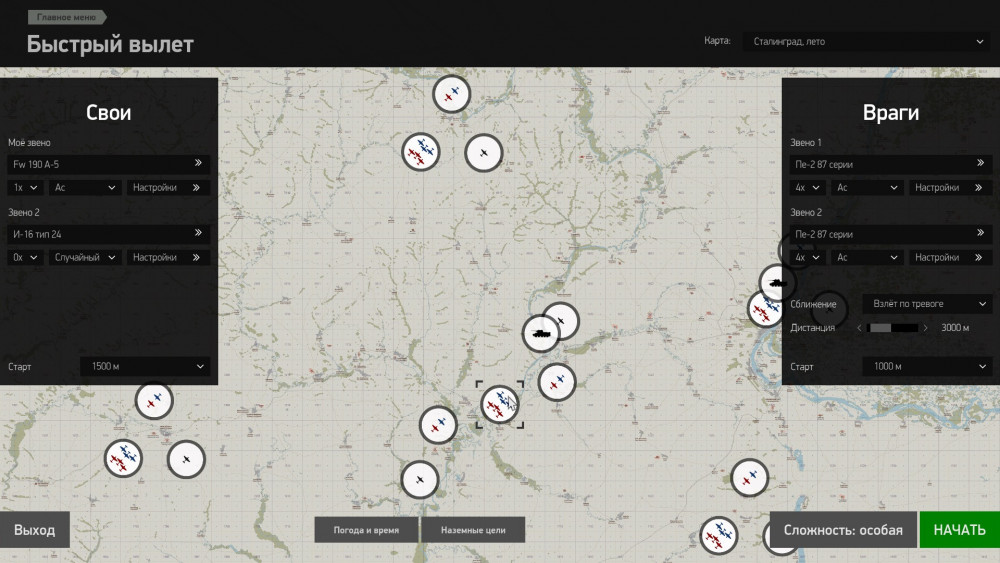Open 4x count dropdown for enemy Звено 2

coord(807,258)
